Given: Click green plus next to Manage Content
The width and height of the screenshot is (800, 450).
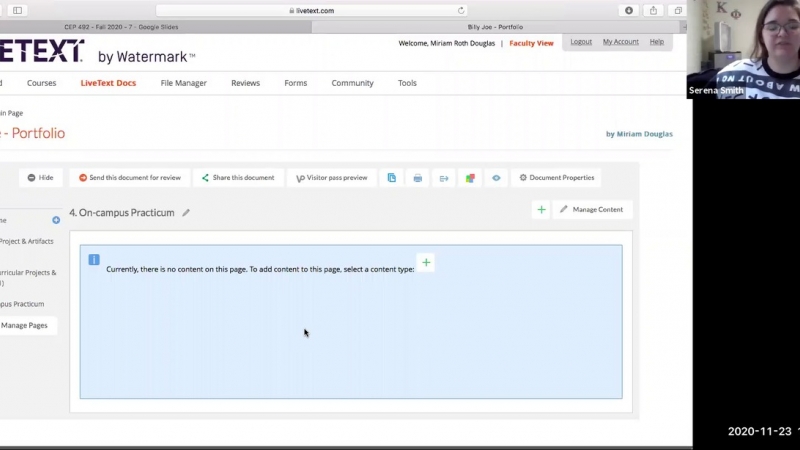Looking at the screenshot, I should click(x=541, y=210).
